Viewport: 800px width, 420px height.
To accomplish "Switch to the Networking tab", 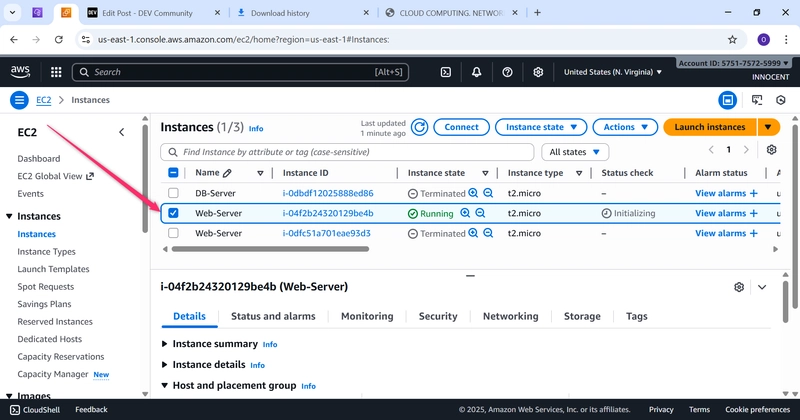I will (x=510, y=316).
